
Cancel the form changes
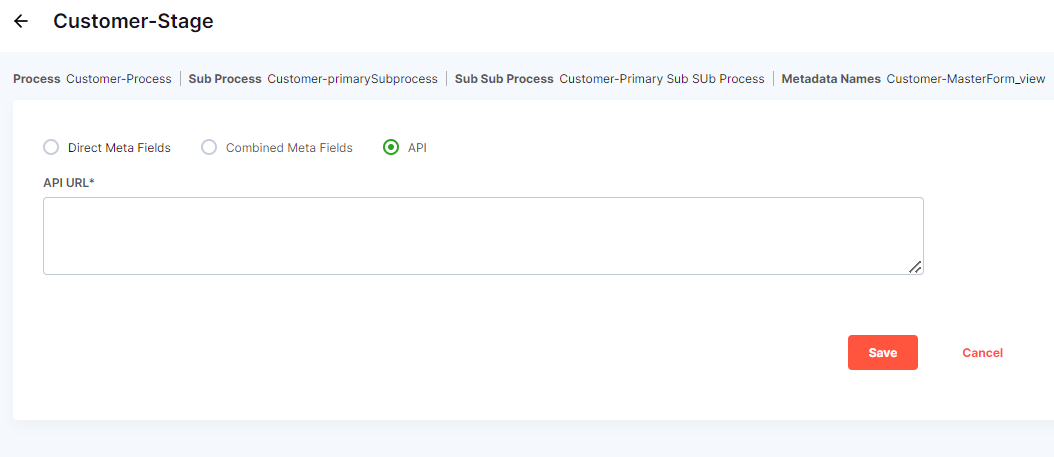tap(982, 352)
